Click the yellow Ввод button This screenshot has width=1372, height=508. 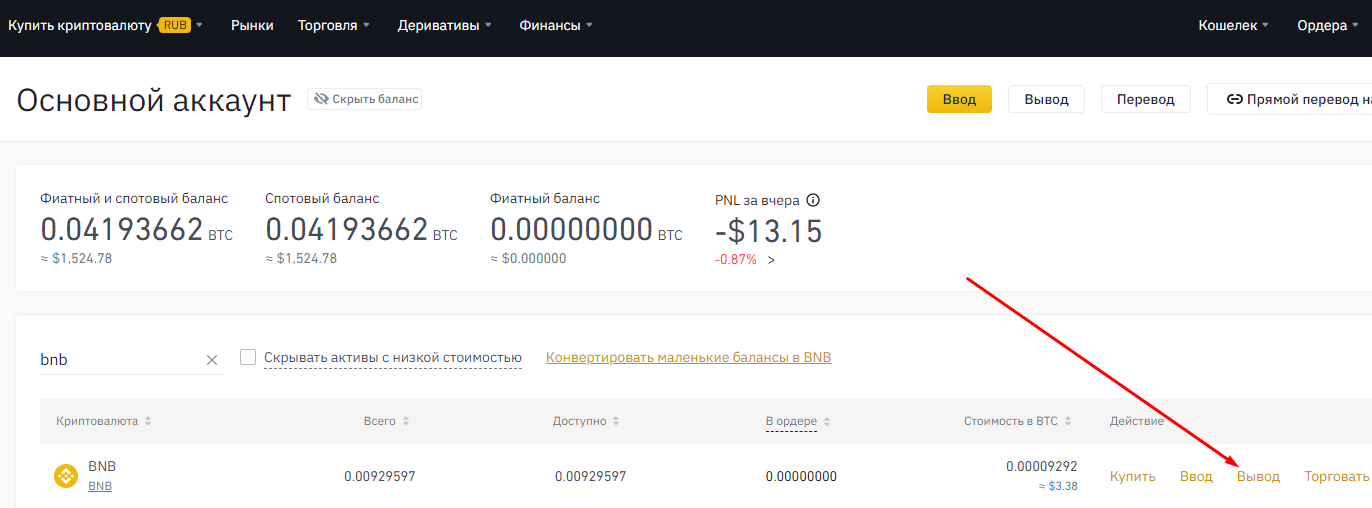coord(959,99)
